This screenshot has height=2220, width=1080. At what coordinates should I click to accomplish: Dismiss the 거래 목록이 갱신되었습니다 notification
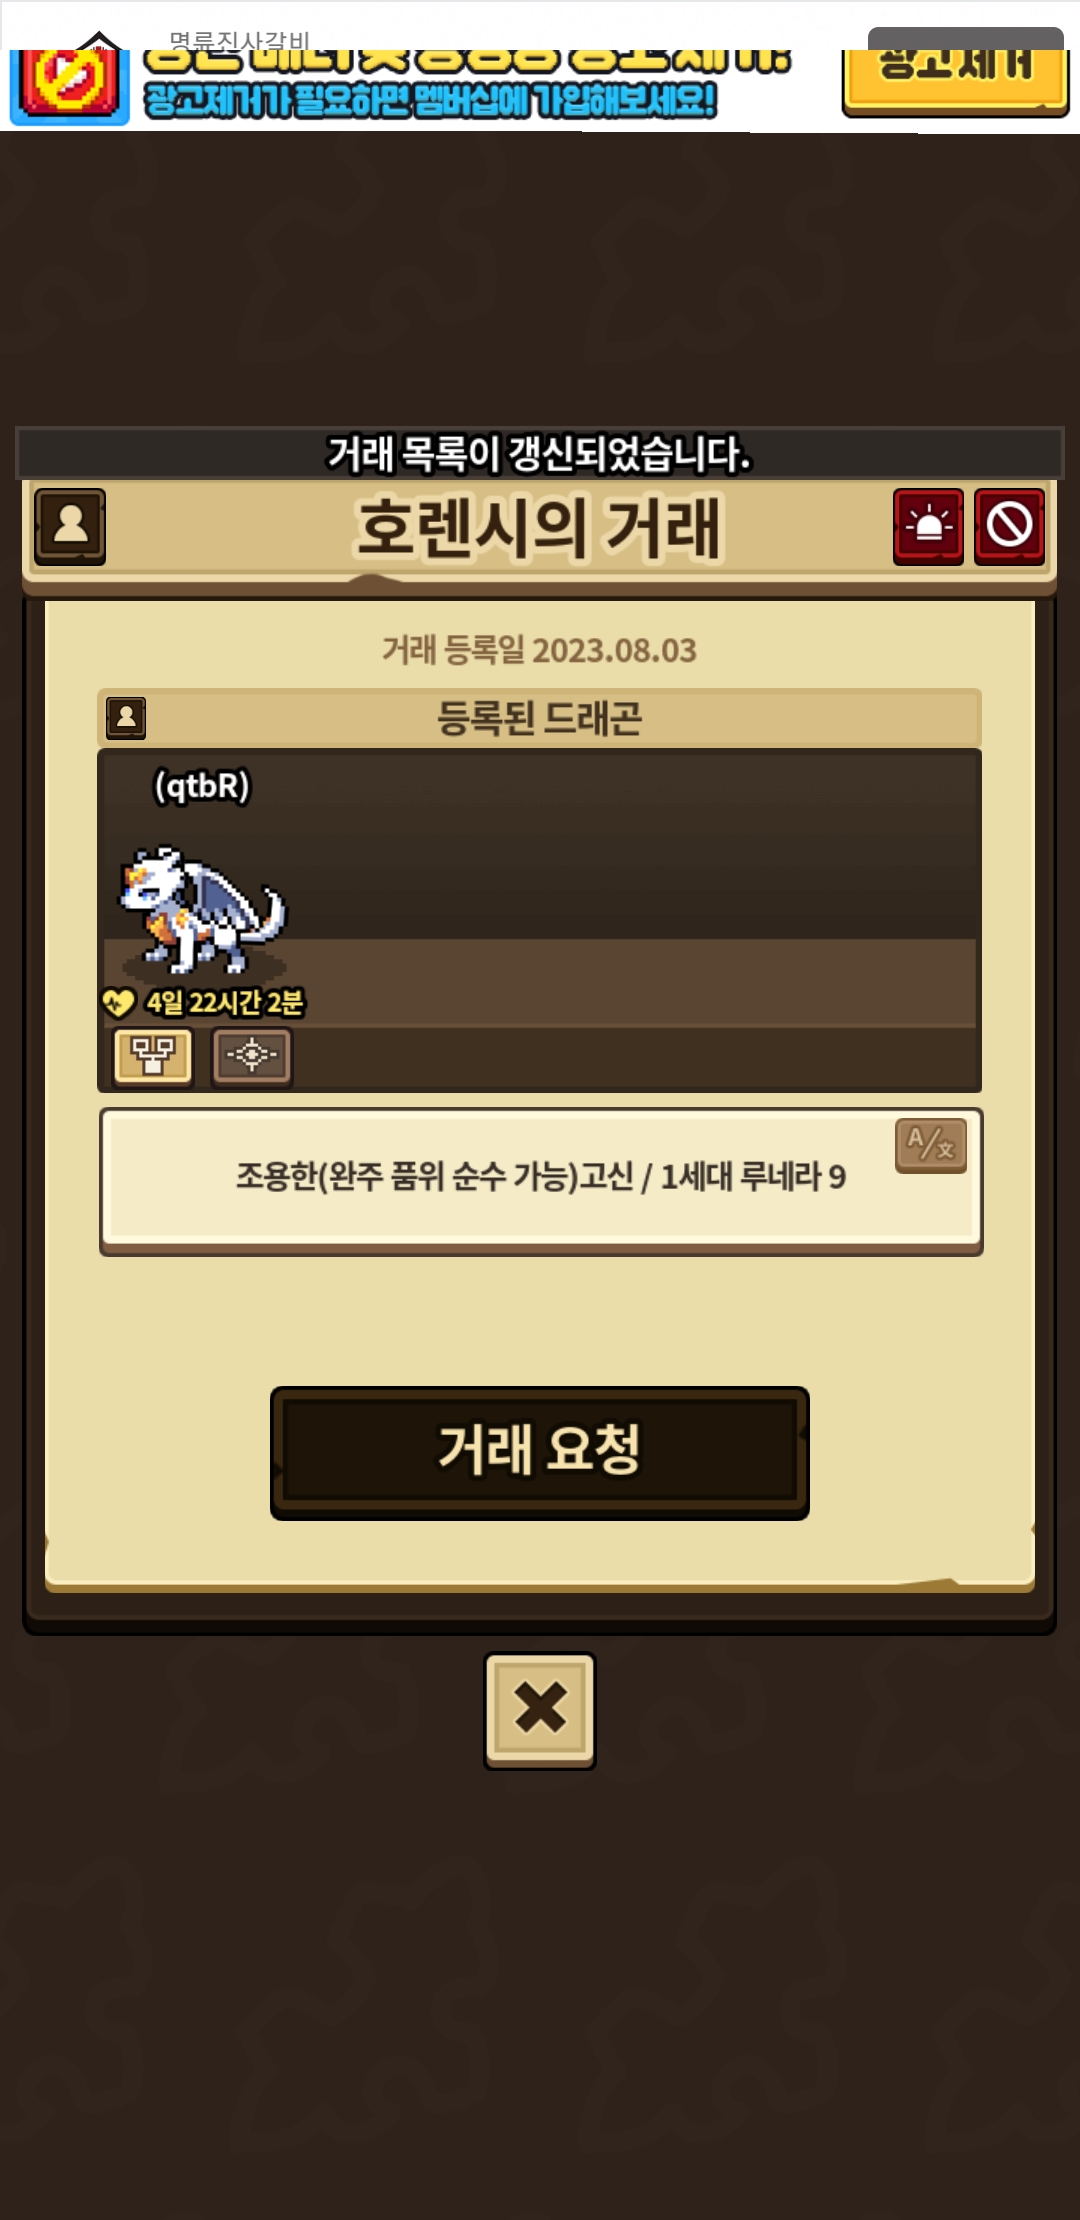click(x=540, y=454)
